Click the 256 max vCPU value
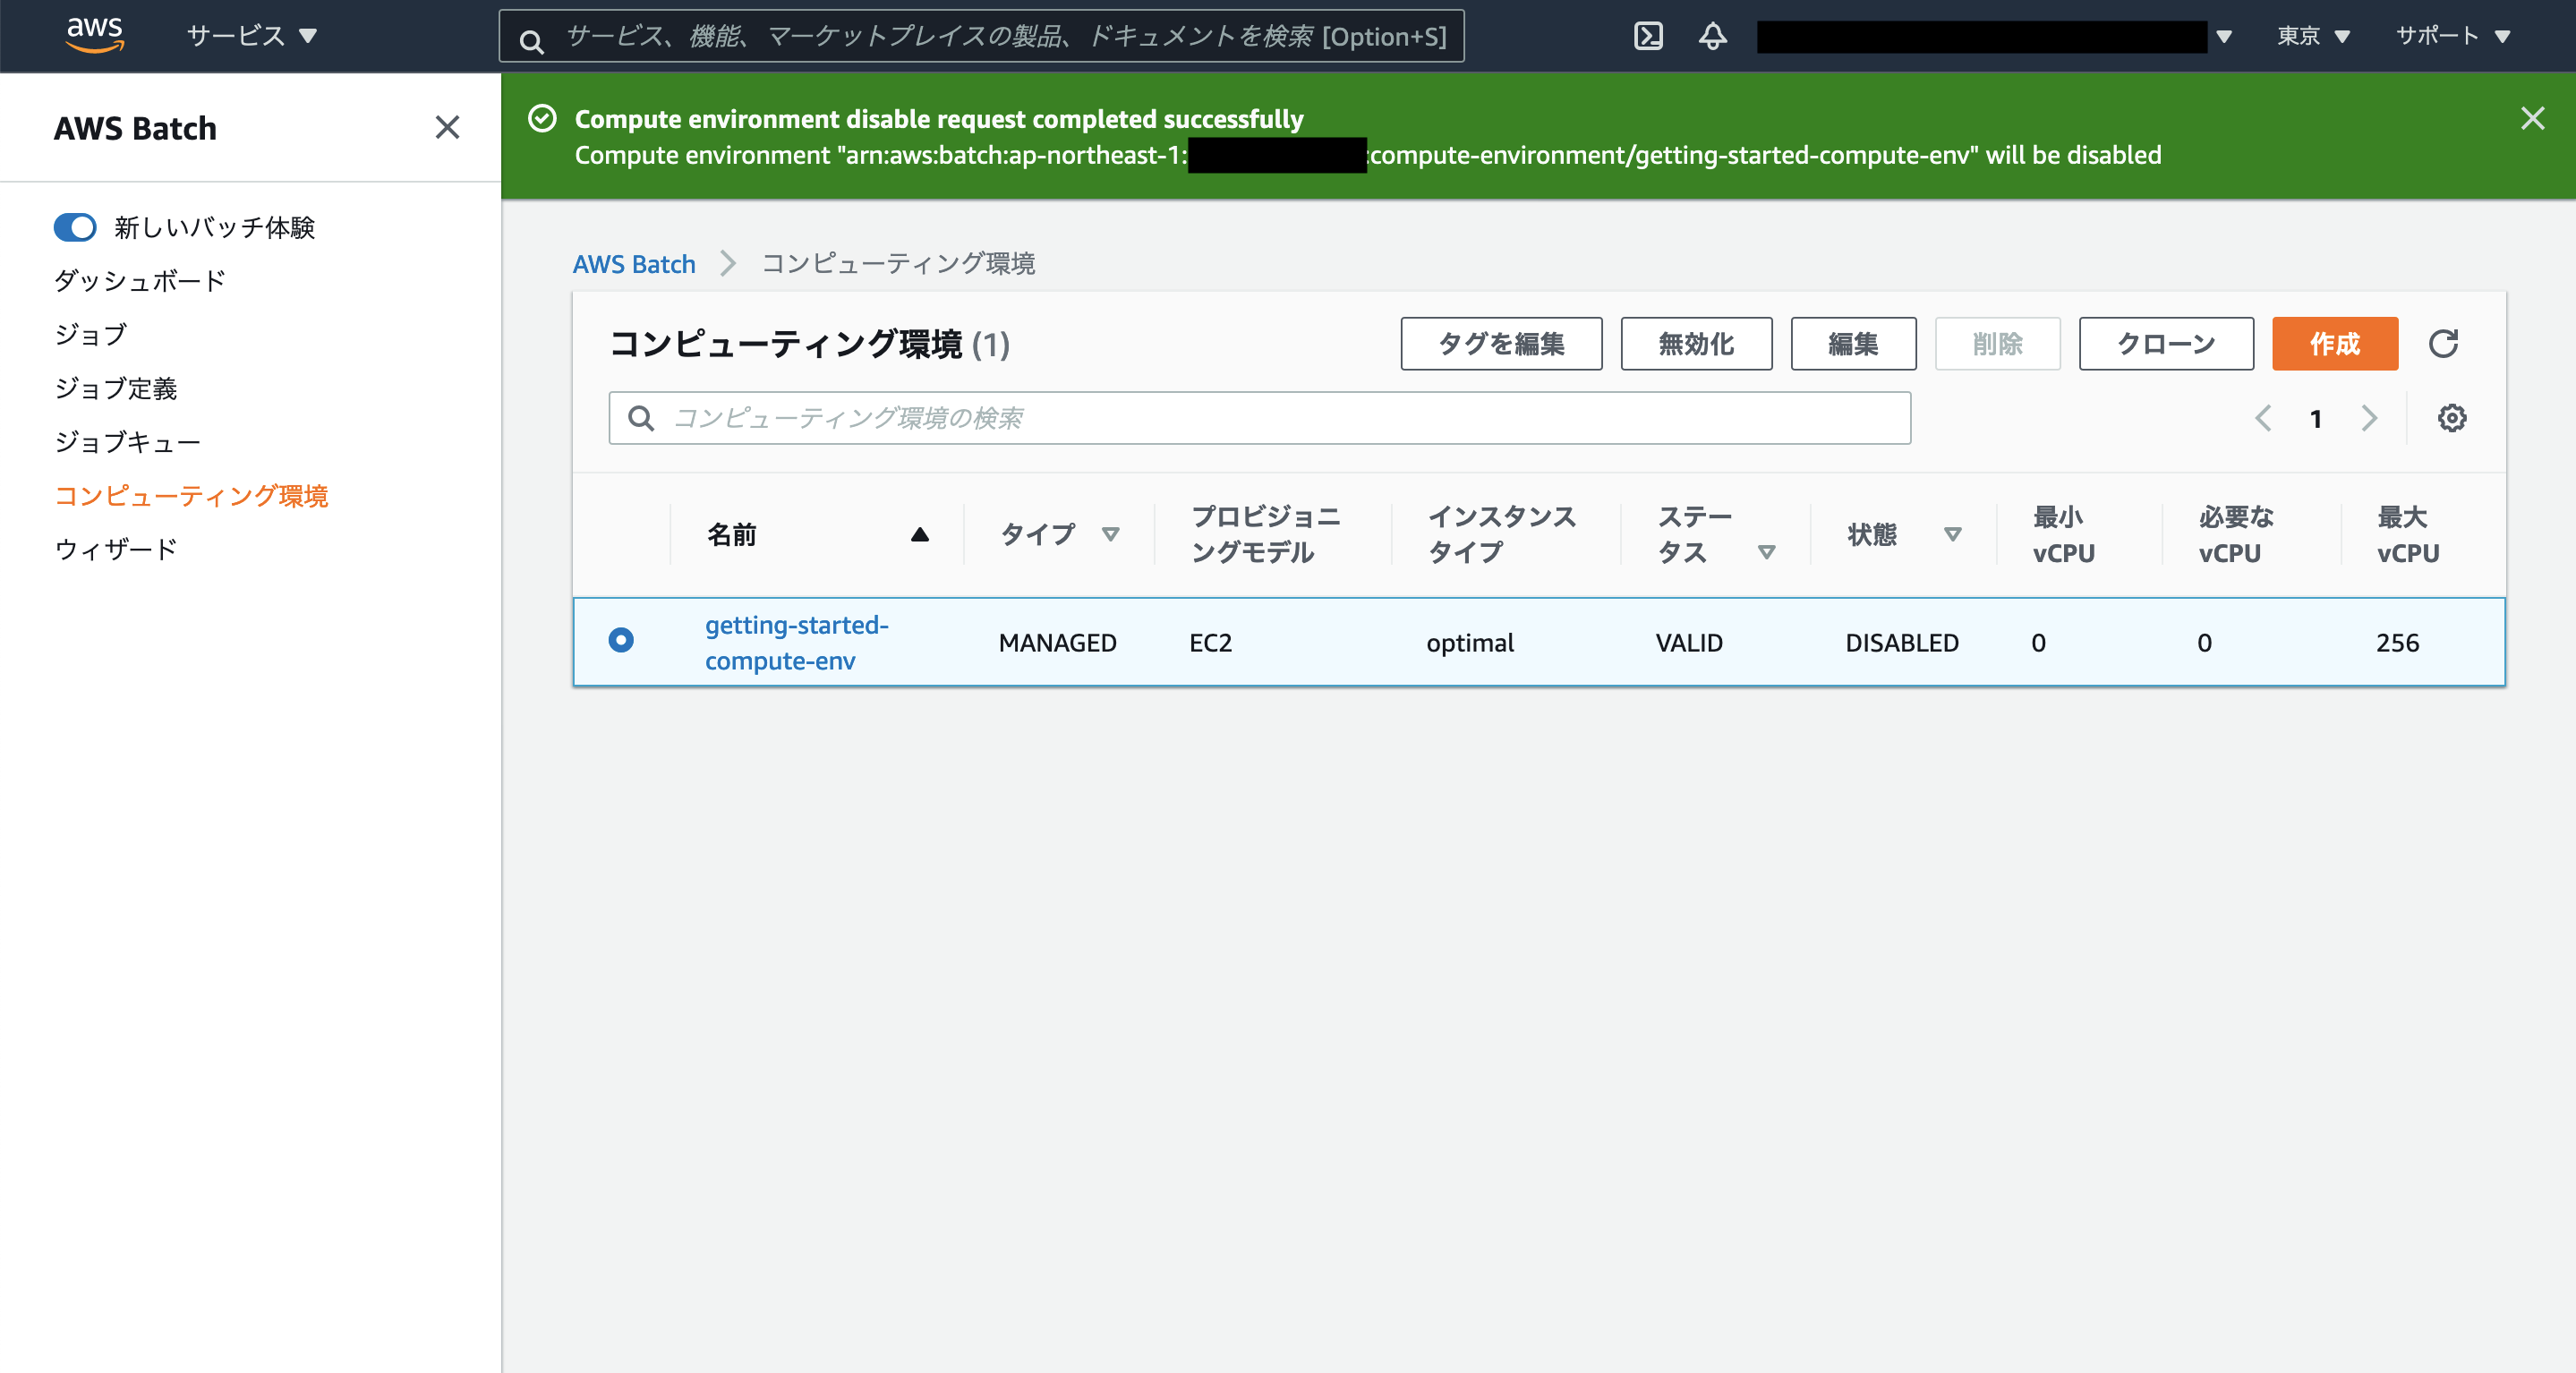The height and width of the screenshot is (1373, 2576). click(2398, 643)
